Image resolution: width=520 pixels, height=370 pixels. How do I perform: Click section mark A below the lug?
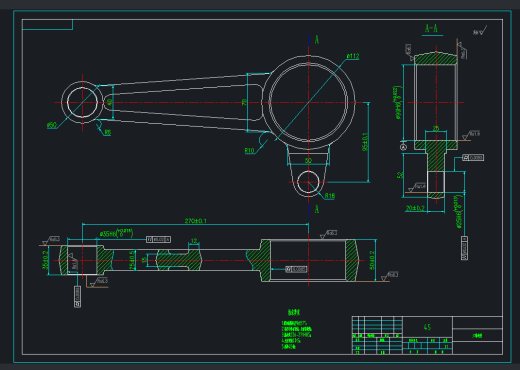coord(317,209)
